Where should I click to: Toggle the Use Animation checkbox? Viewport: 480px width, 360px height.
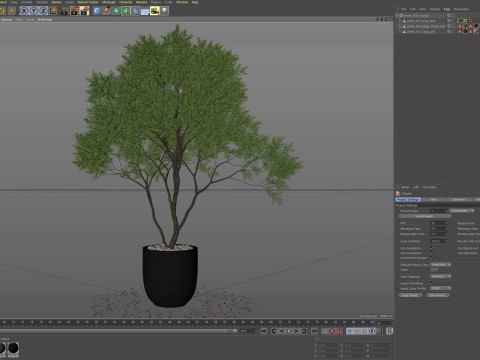[432, 248]
